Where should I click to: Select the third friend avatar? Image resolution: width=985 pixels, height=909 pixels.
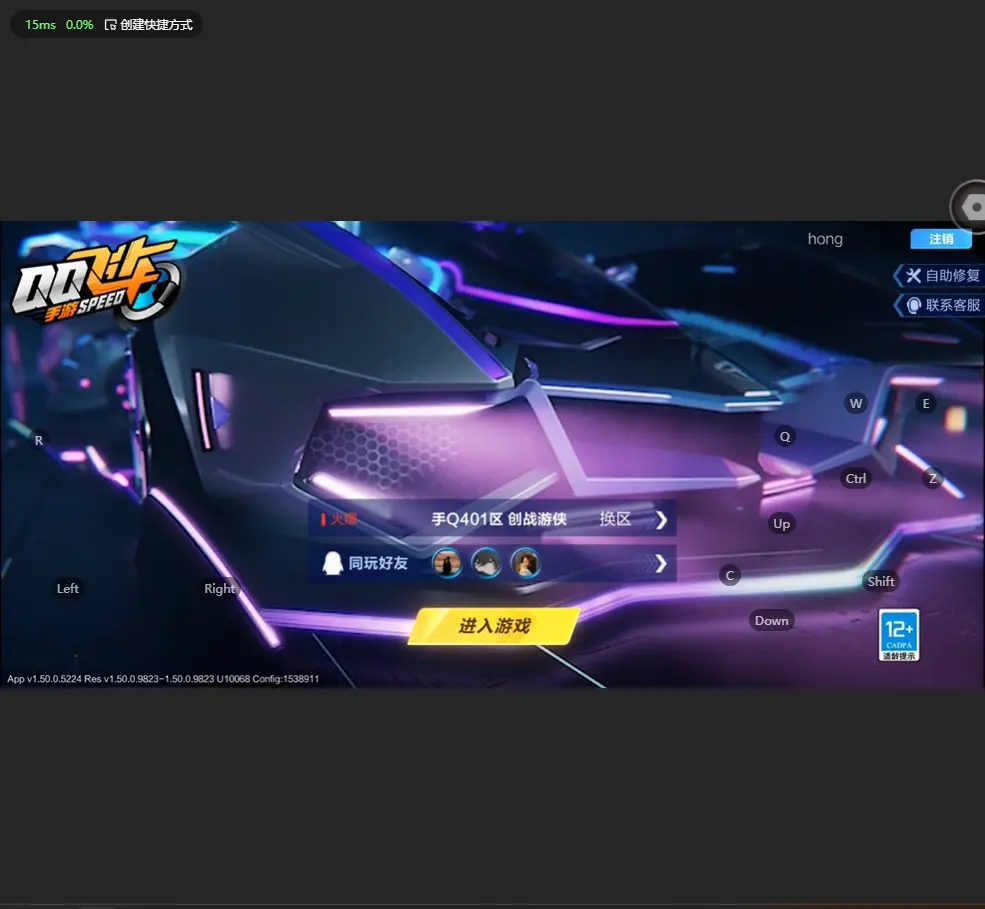click(x=525, y=563)
